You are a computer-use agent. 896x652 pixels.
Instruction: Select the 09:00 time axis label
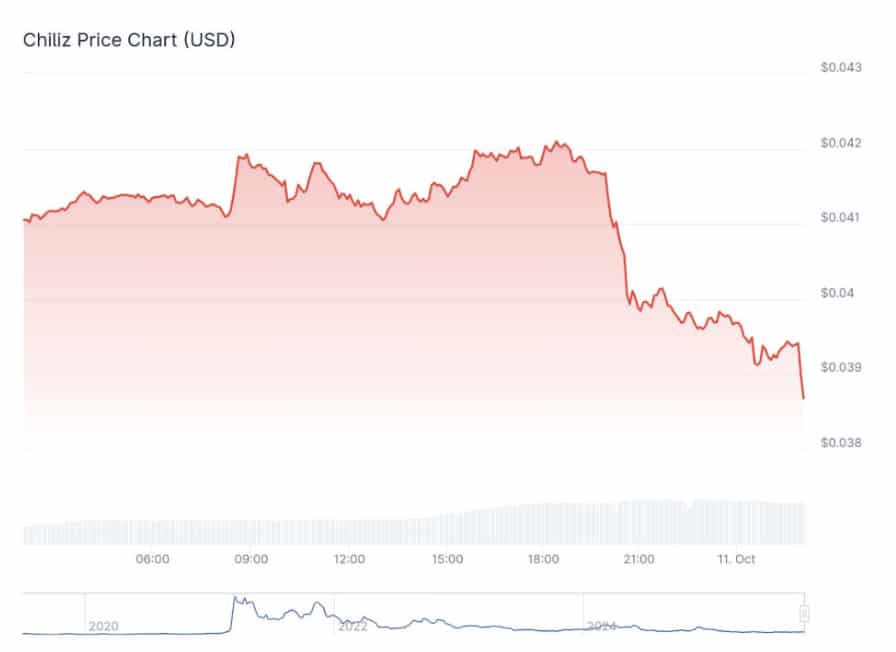[250, 560]
